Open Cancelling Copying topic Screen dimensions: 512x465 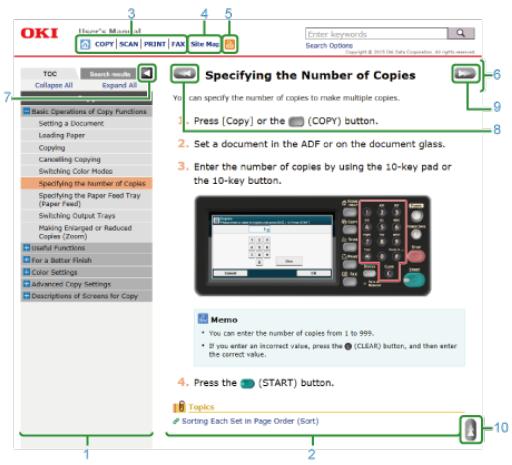[69, 159]
